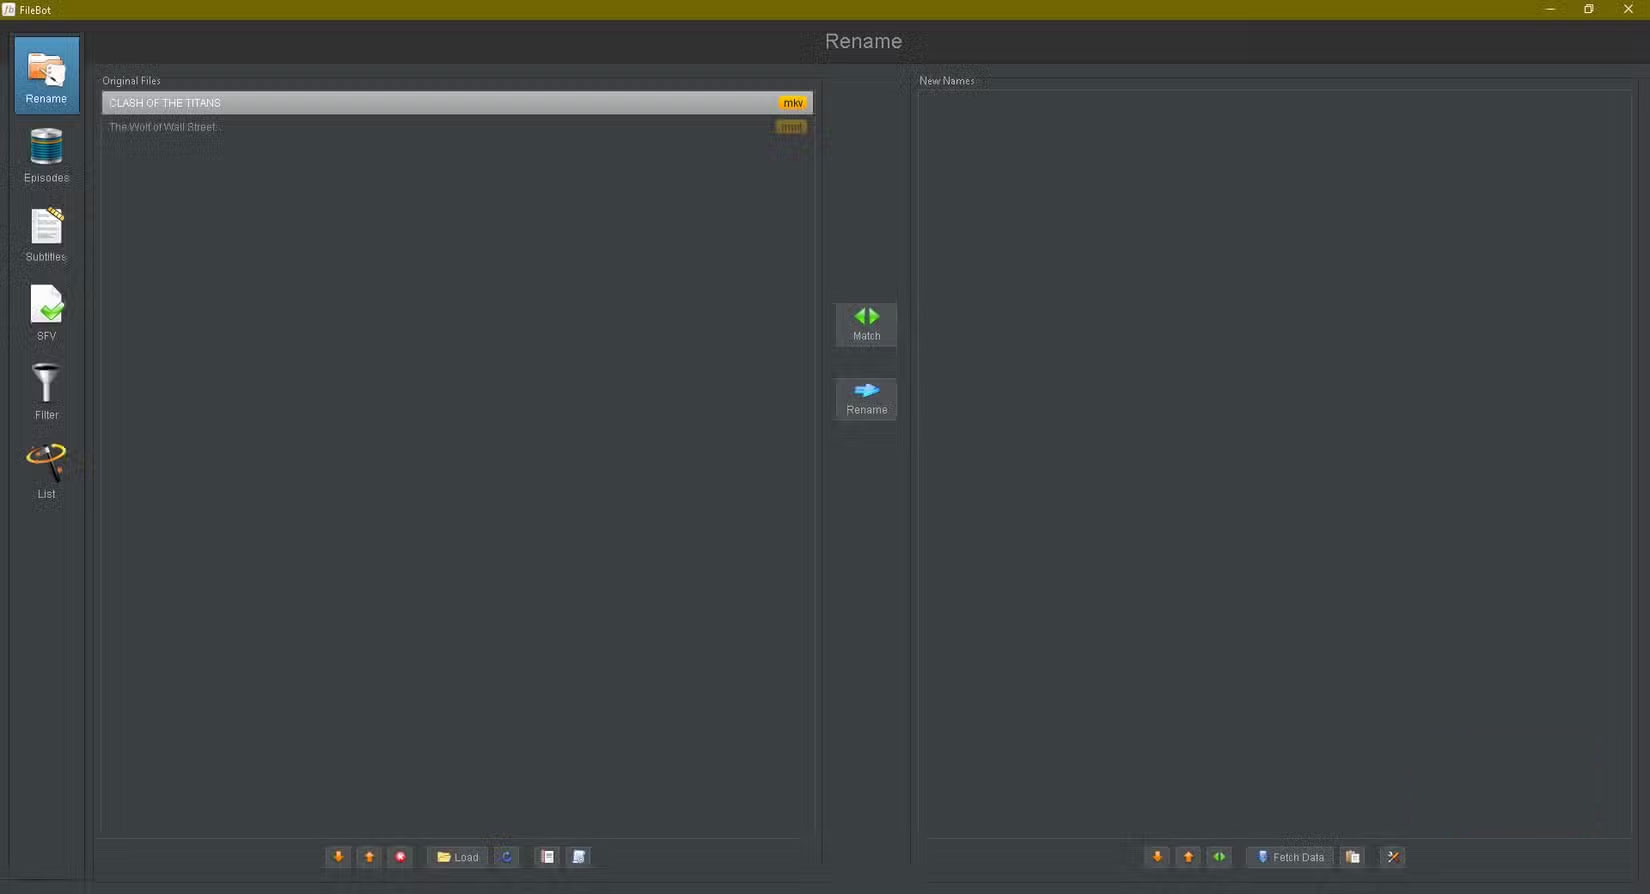
Task: Open settings with the wrench tools icon
Action: 1393,857
